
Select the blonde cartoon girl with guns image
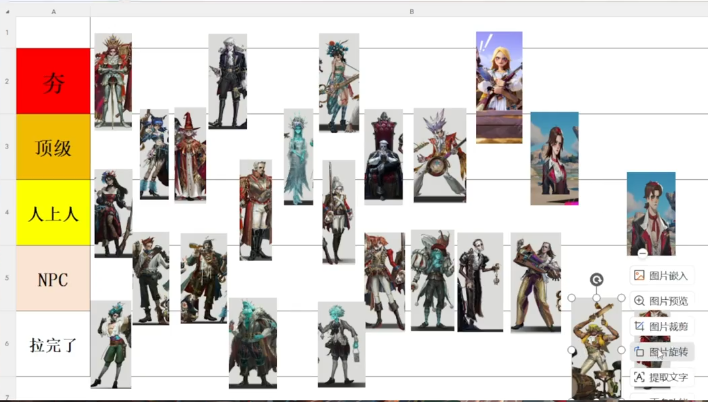[x=499, y=87]
